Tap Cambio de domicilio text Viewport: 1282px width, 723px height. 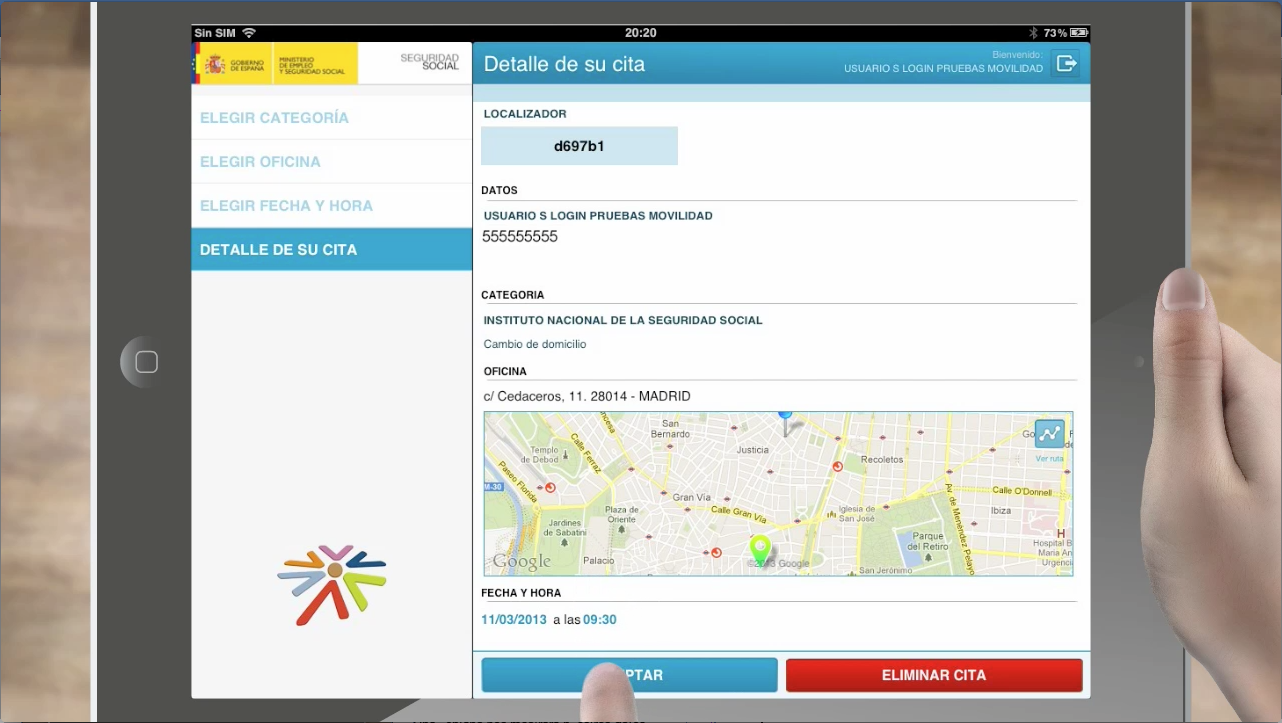pyautogui.click(x=535, y=344)
